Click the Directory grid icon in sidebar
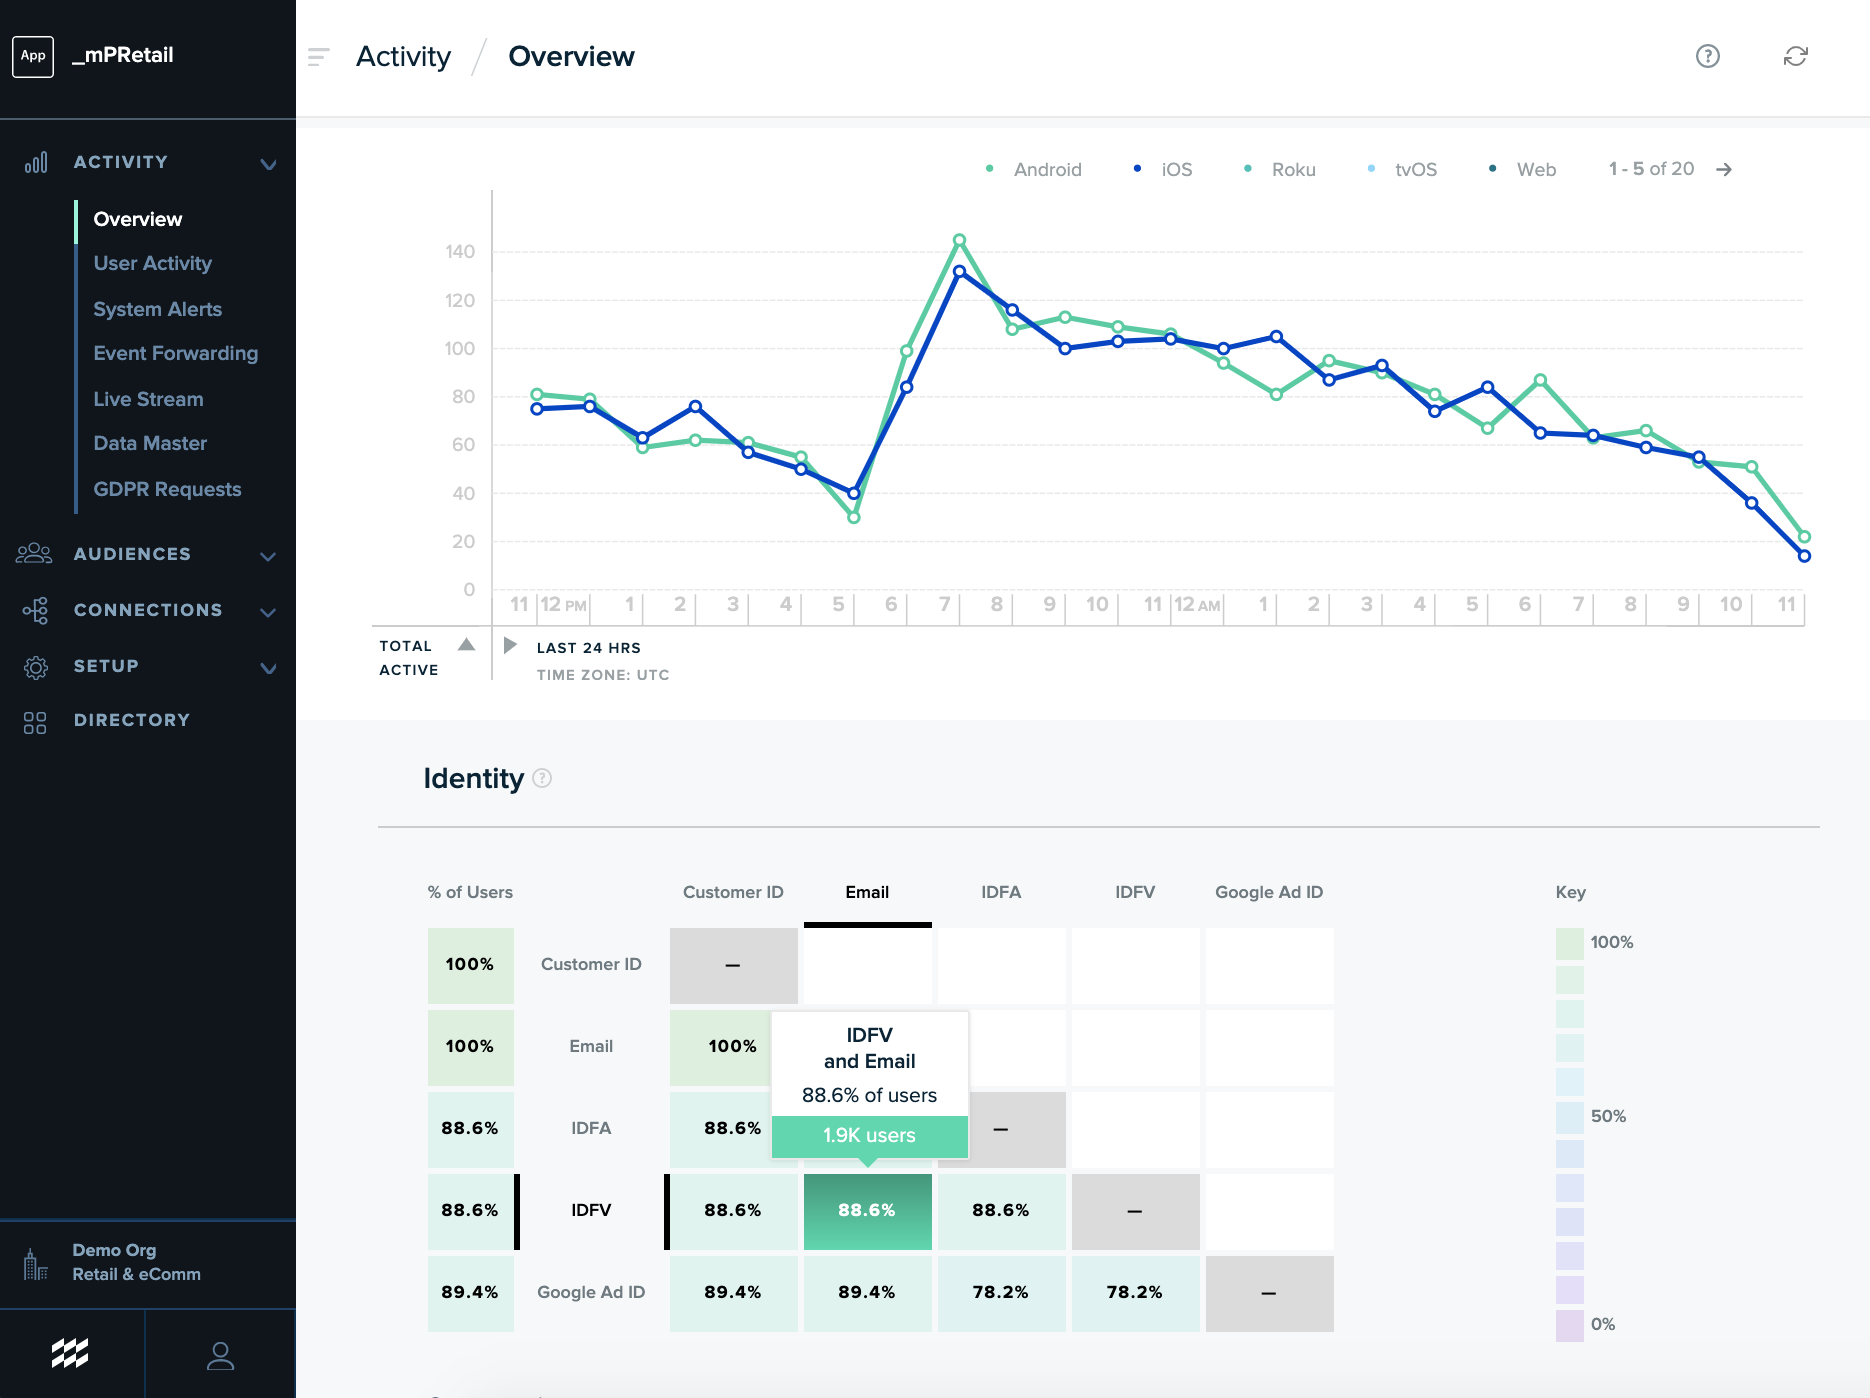The image size is (1870, 1398). click(35, 721)
